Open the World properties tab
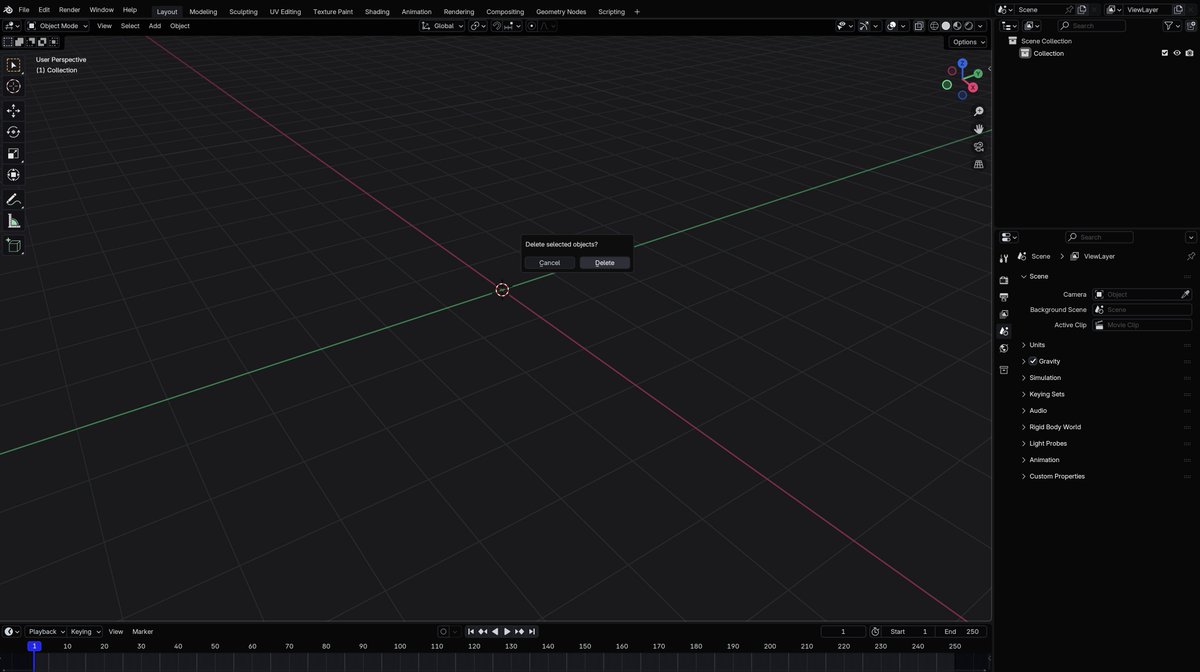The width and height of the screenshot is (1200, 672). (1004, 348)
